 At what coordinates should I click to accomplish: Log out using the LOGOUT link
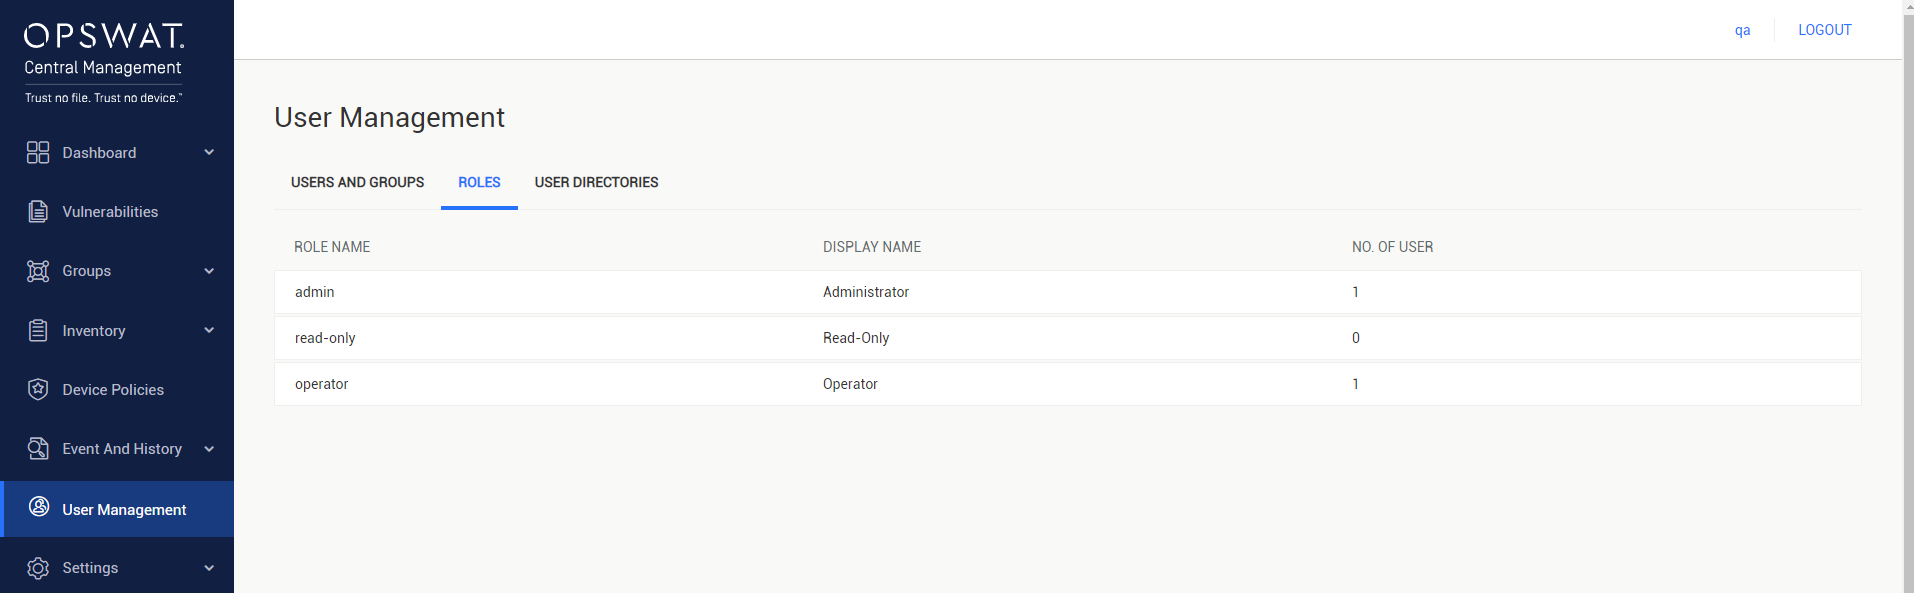[1824, 30]
